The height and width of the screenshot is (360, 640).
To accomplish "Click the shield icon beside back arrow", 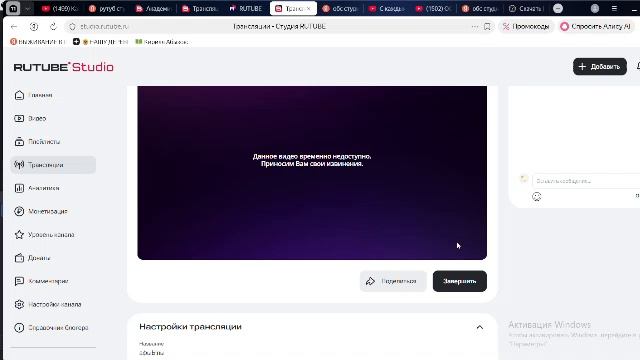I will (x=34, y=27).
